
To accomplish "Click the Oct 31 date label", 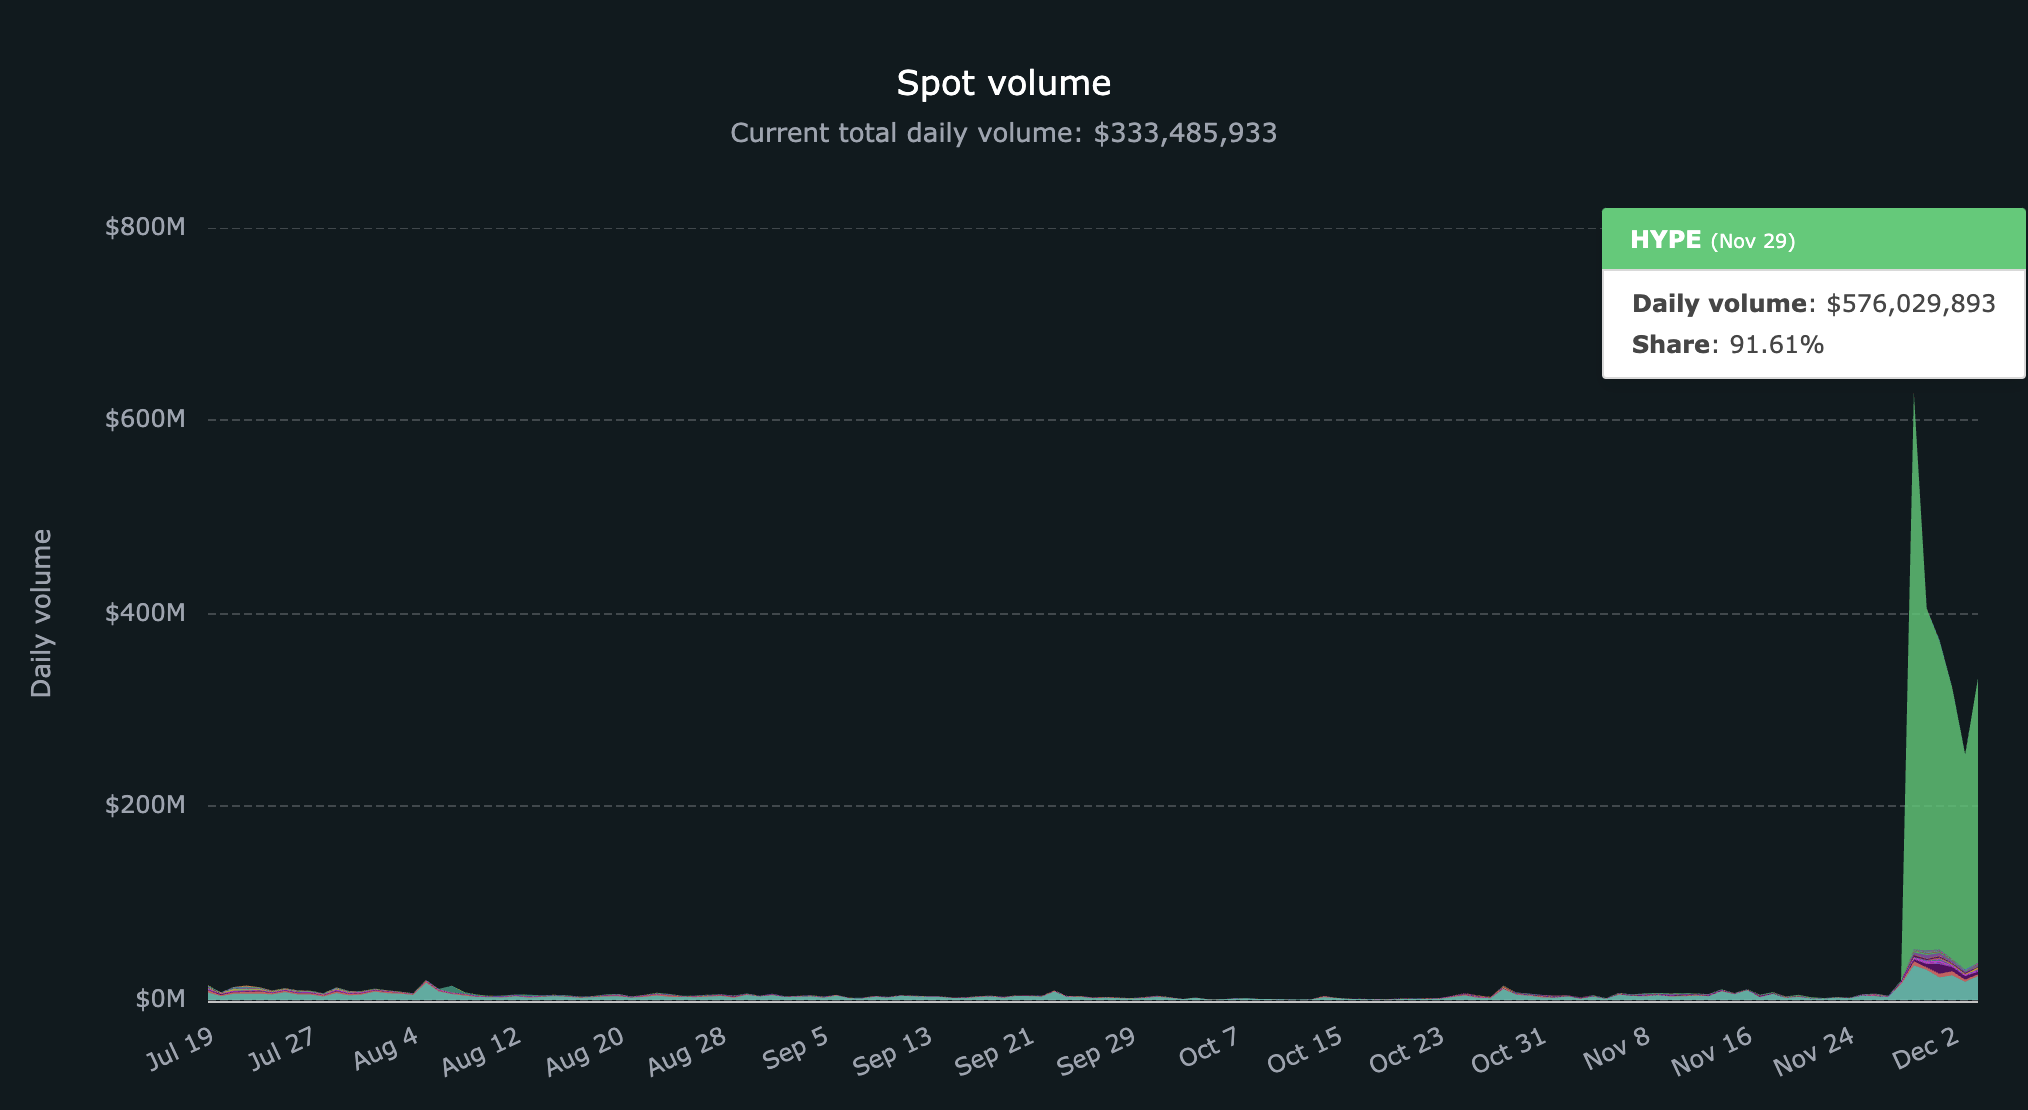I will tap(1509, 1050).
